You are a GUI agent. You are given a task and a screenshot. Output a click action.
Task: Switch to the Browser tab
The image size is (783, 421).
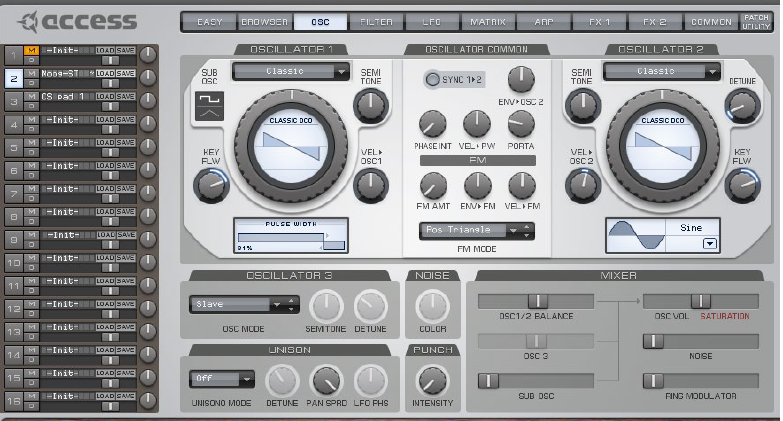click(264, 22)
